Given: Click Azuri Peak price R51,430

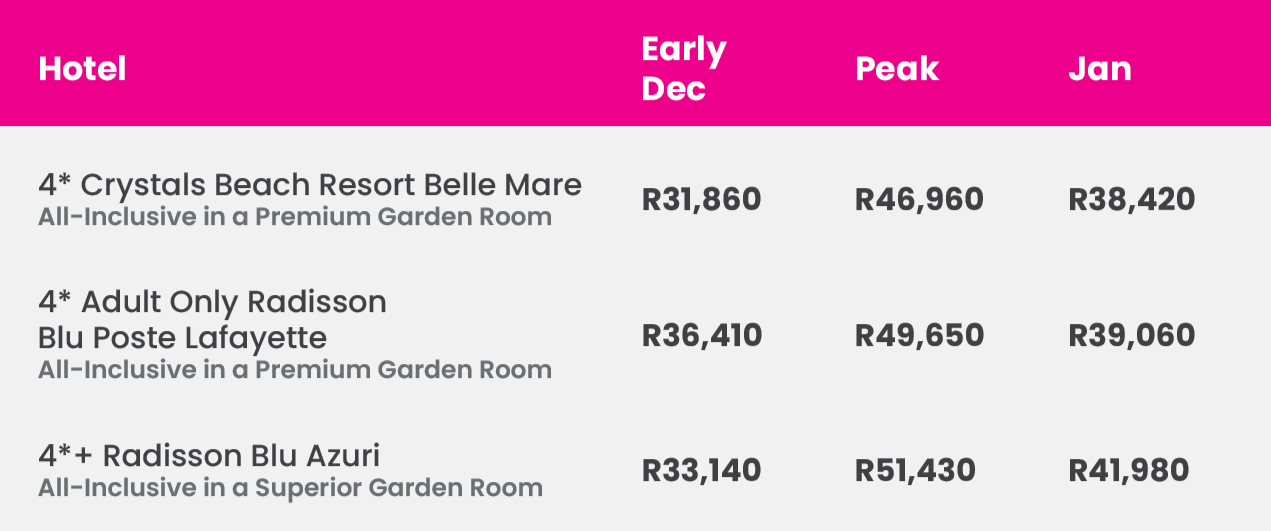Looking at the screenshot, I should (914, 470).
